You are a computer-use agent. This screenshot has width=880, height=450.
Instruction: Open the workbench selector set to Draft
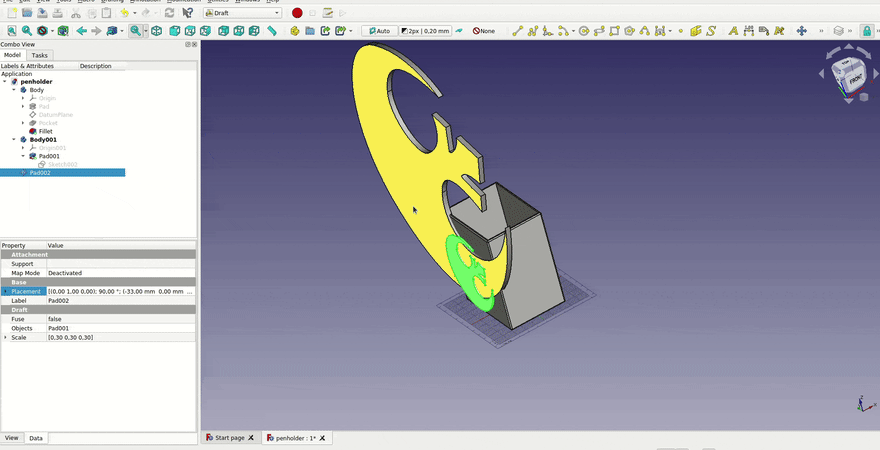(x=242, y=13)
